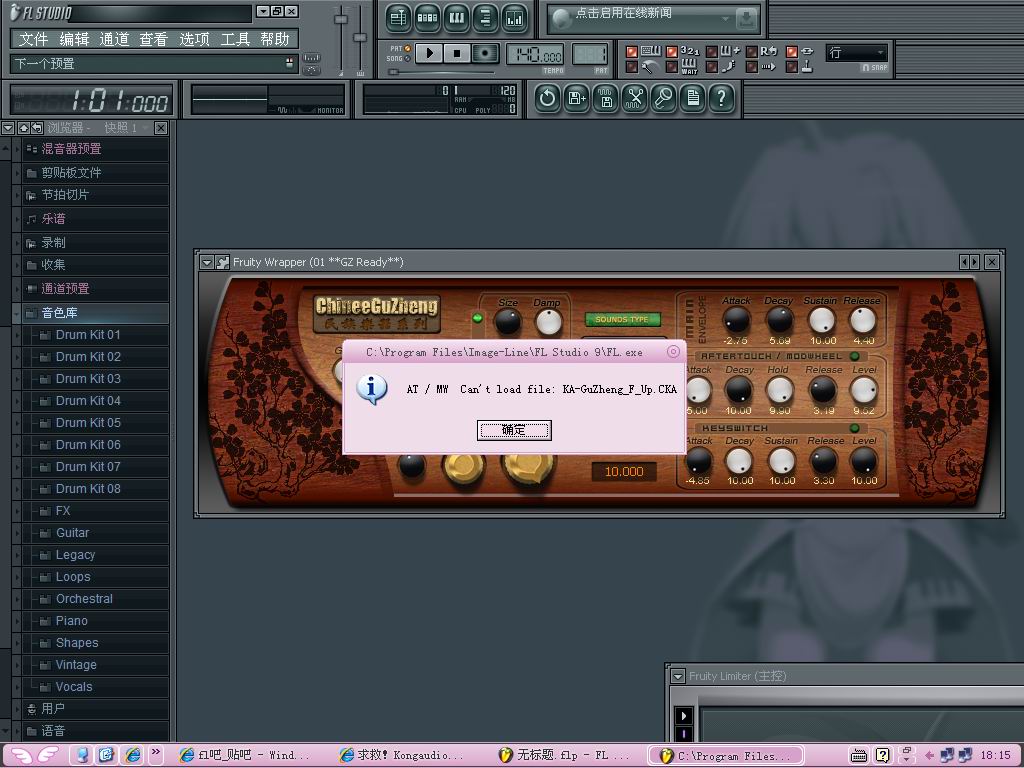The height and width of the screenshot is (768, 1024).
Task: Open the 编辑 menu
Action: tap(74, 39)
